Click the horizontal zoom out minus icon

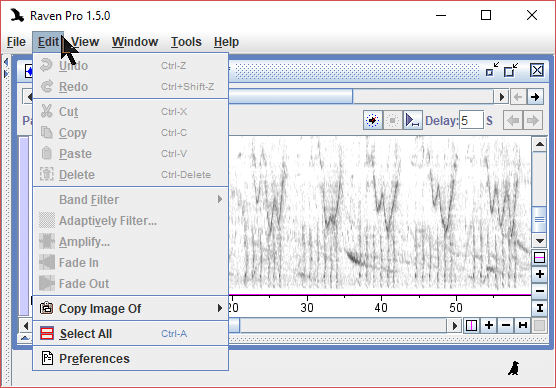coord(506,325)
